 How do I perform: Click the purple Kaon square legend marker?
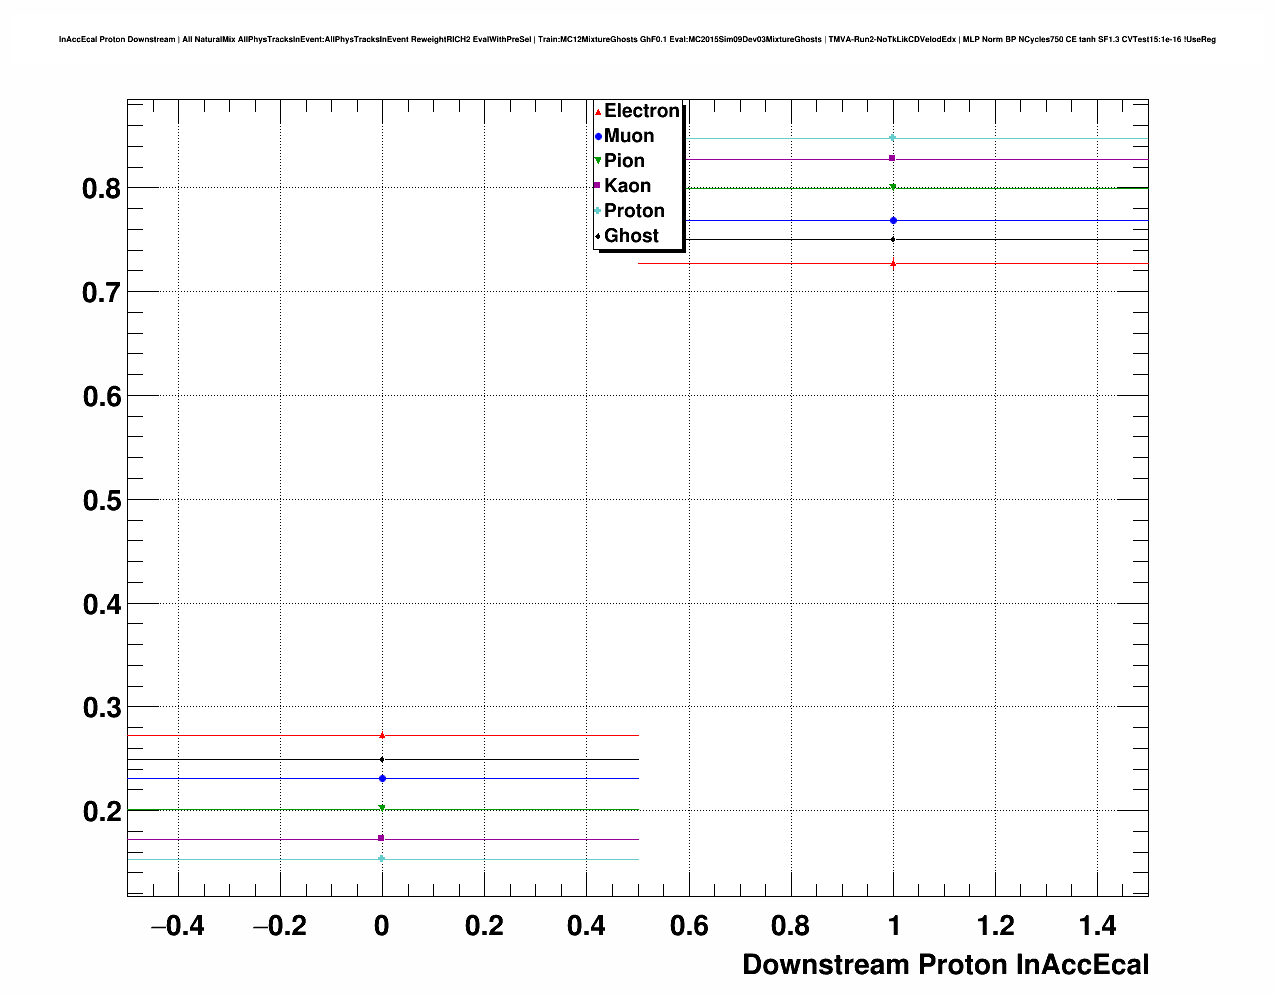[598, 186]
